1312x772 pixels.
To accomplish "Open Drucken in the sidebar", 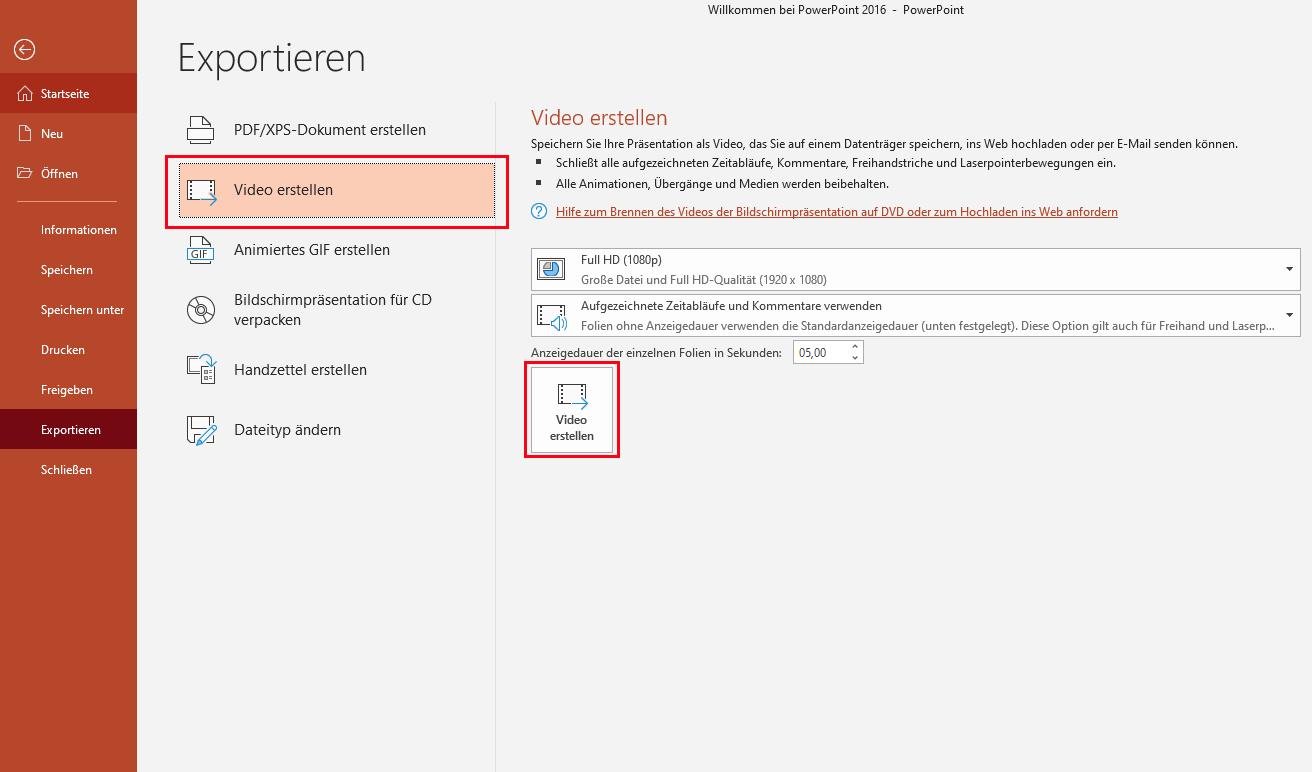I will 68,350.
